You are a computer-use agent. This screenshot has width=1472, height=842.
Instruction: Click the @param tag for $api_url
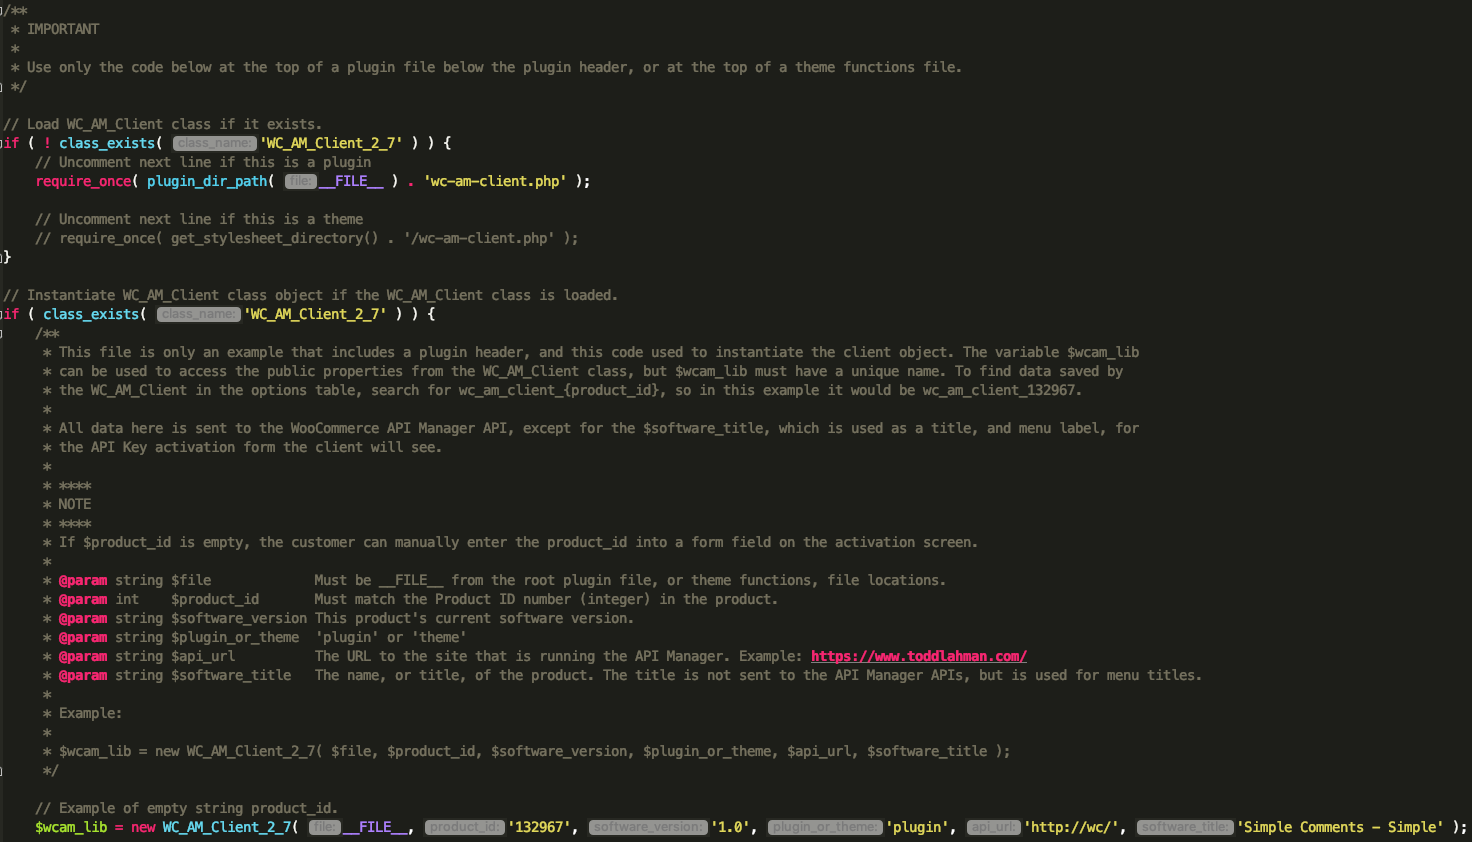click(x=83, y=656)
